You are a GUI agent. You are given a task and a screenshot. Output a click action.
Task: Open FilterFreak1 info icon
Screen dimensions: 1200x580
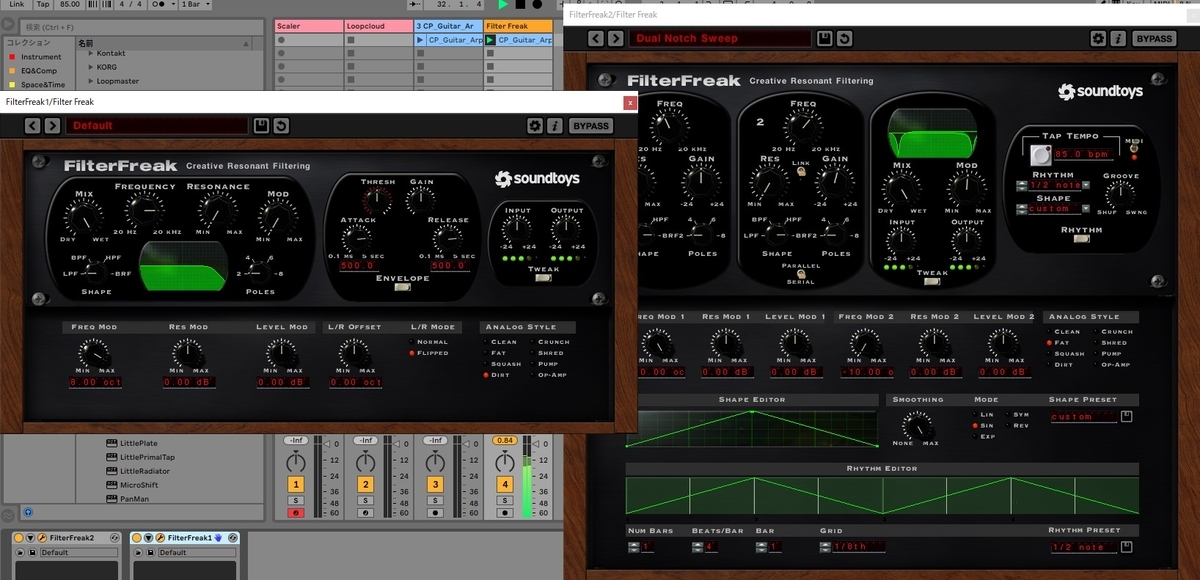554,126
